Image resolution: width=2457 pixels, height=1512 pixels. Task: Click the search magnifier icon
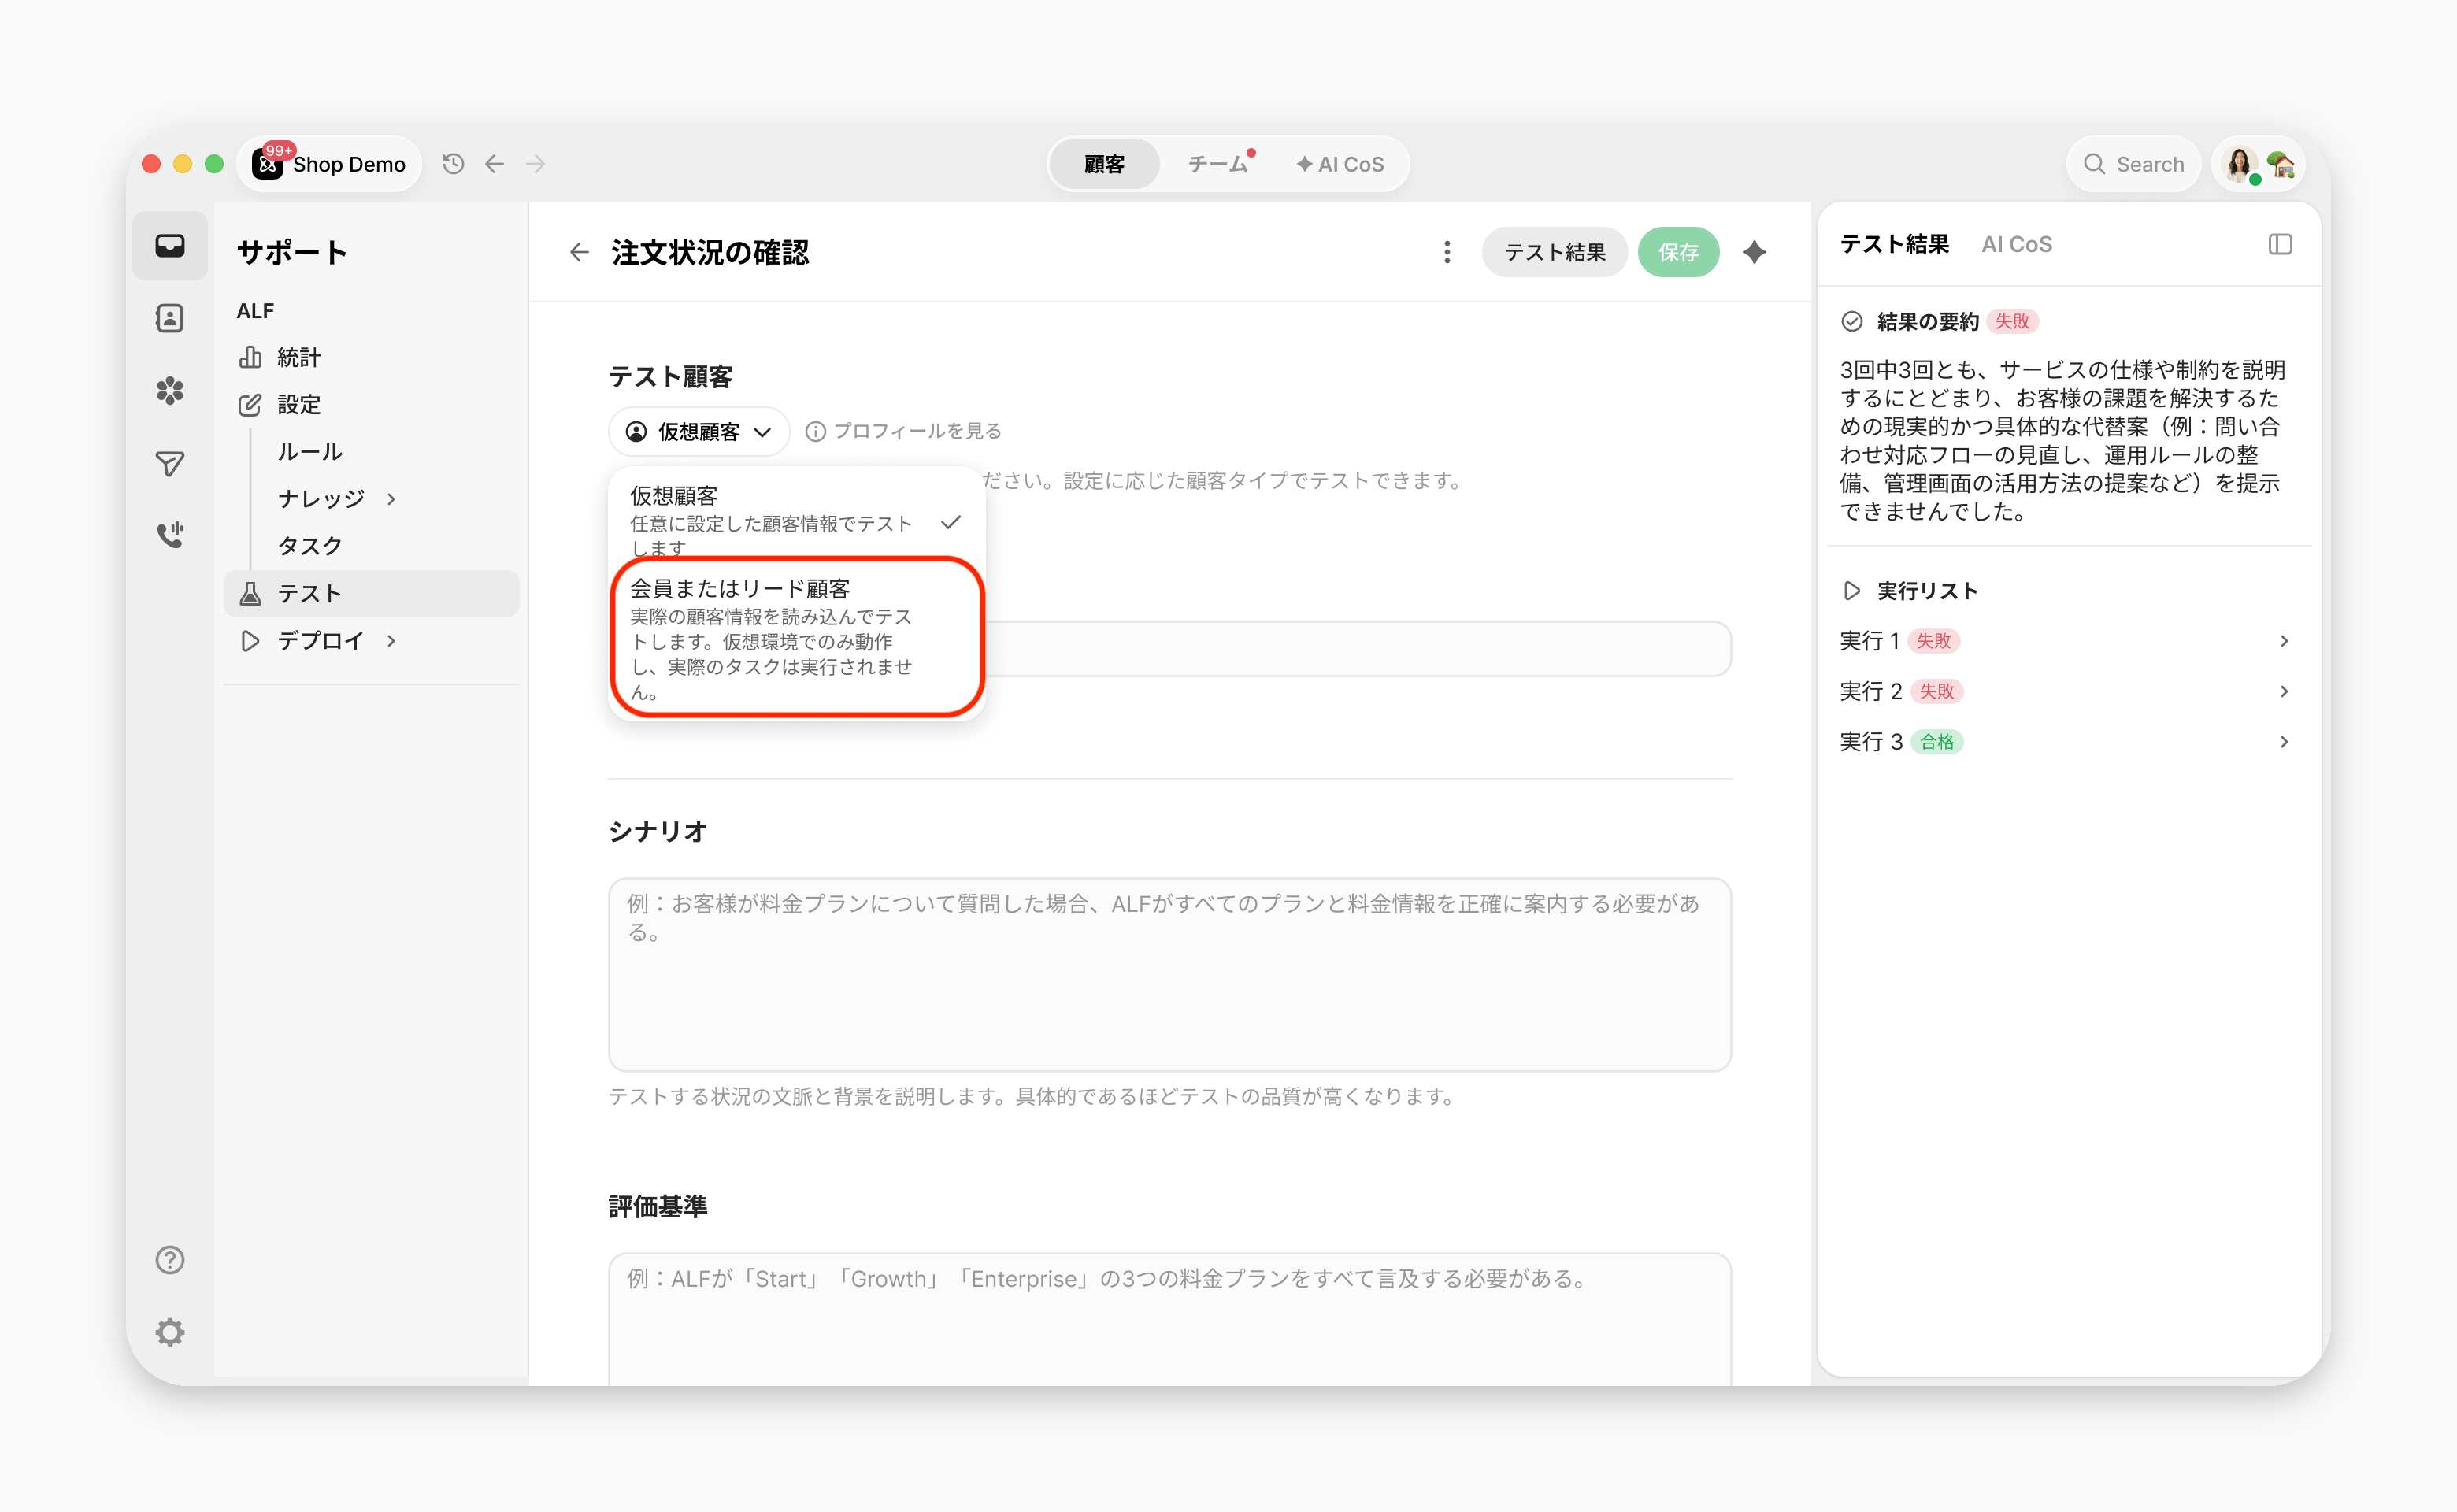[x=2094, y=164]
